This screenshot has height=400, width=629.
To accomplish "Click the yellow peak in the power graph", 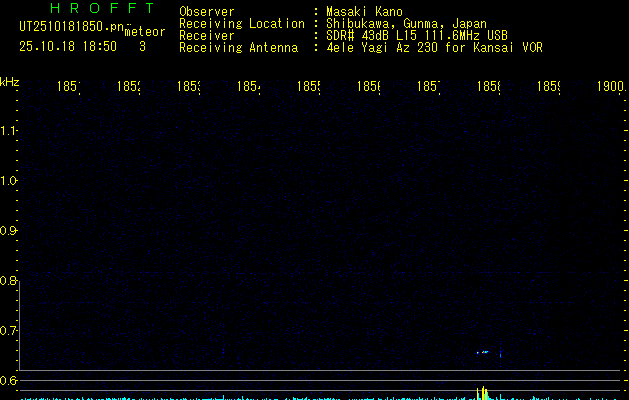I will click(483, 393).
